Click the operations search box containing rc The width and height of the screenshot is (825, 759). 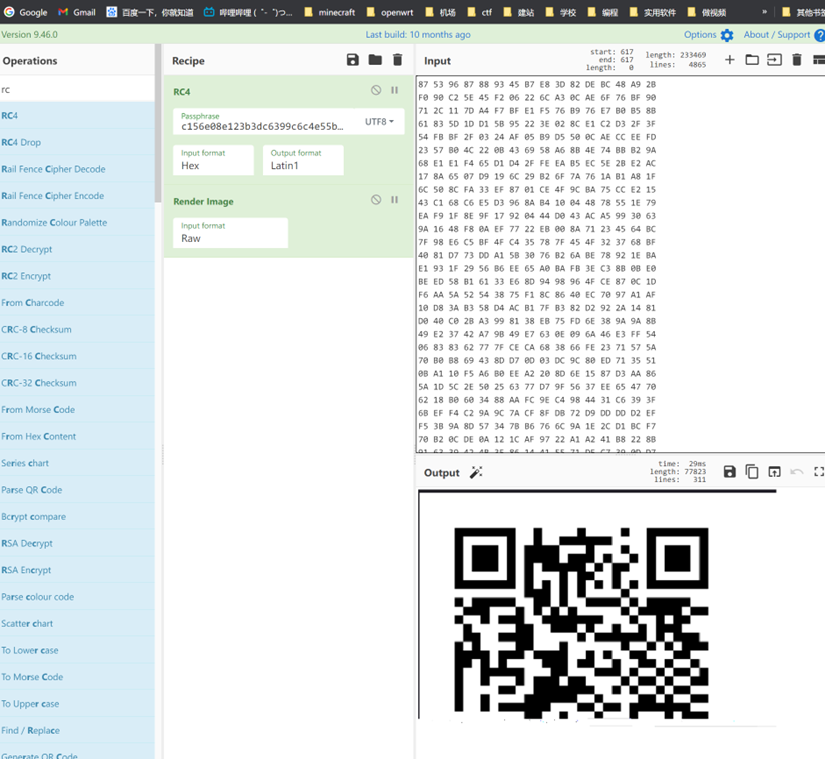pyautogui.click(x=77, y=89)
